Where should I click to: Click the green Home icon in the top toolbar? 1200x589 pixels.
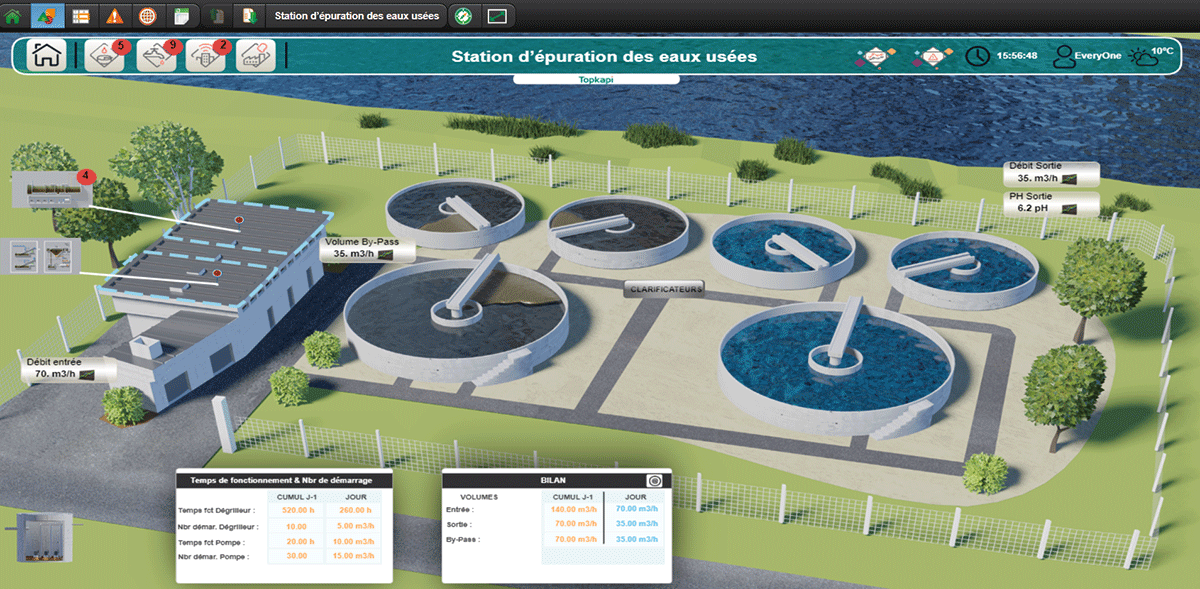pyautogui.click(x=12, y=15)
